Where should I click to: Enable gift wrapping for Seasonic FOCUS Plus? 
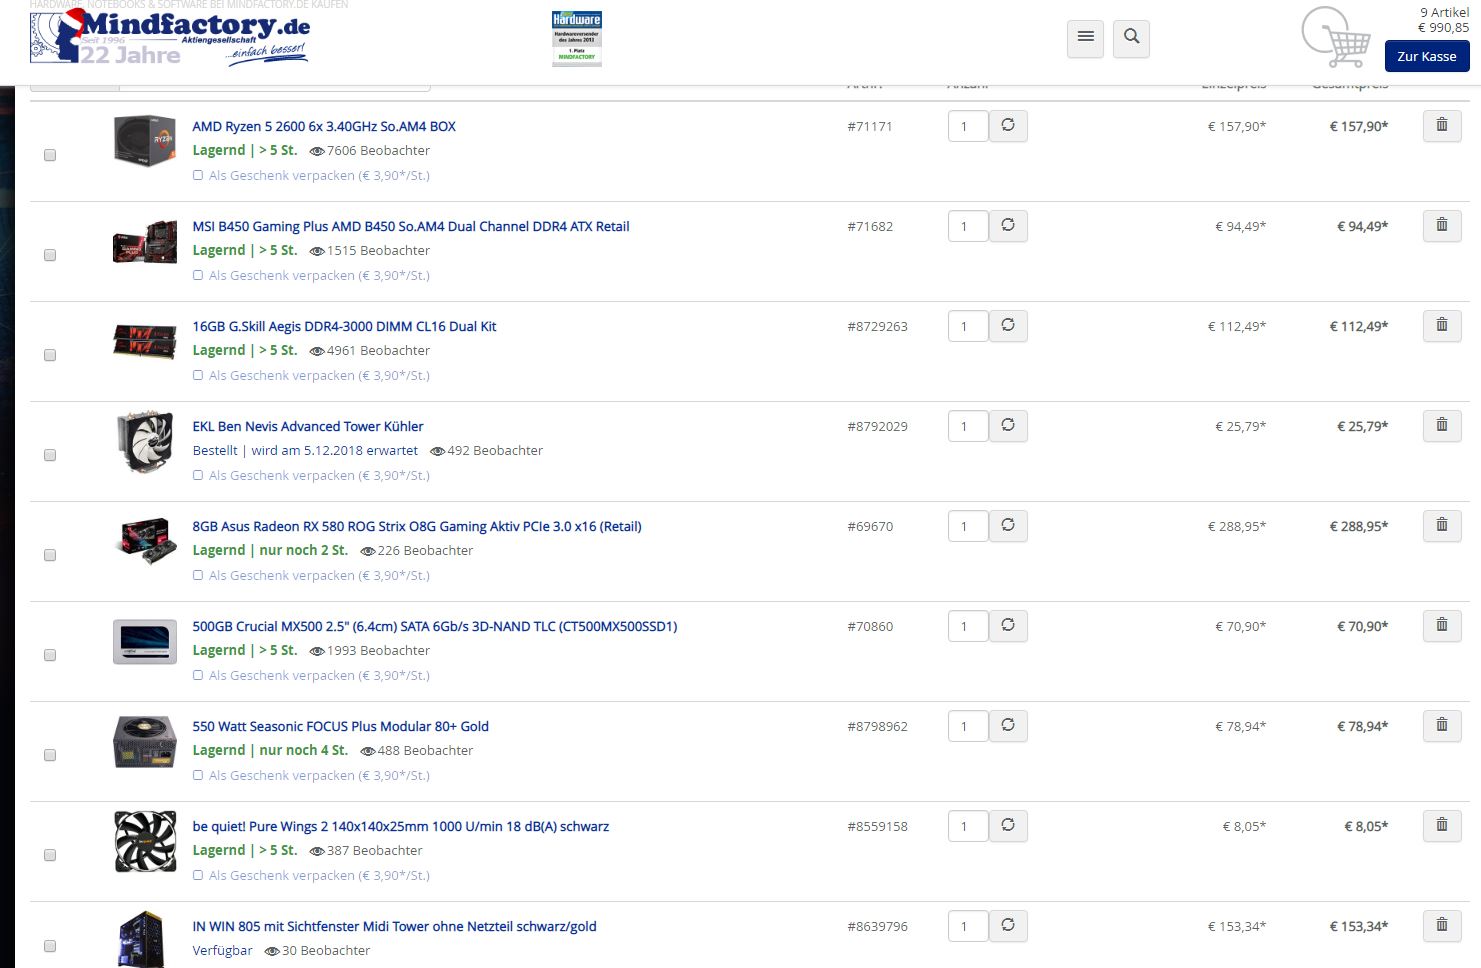point(198,775)
